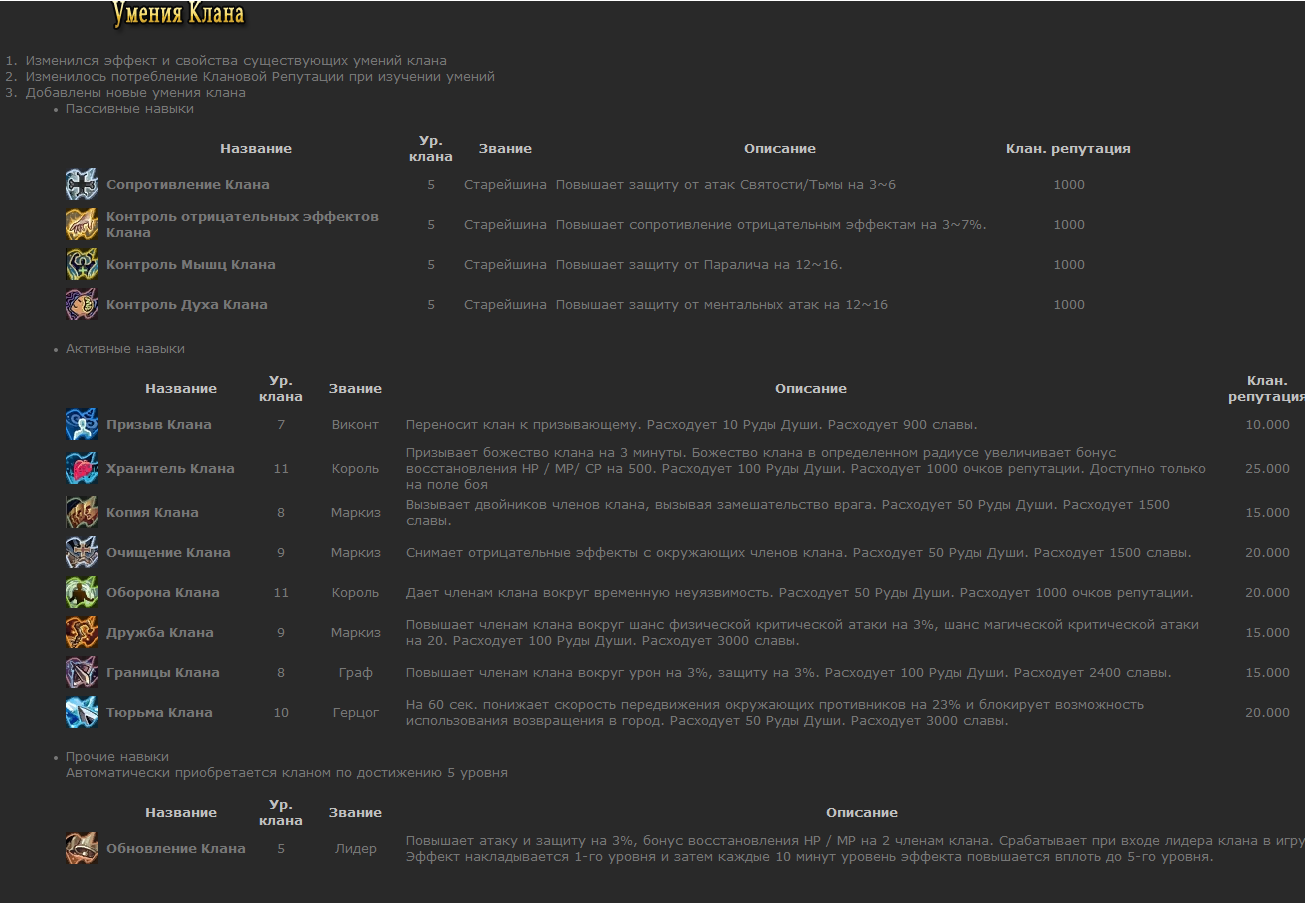Viewport: 1305px width, 903px height.
Task: Click reputation 1000 in Сопротивление Клана row
Action: click(1069, 184)
